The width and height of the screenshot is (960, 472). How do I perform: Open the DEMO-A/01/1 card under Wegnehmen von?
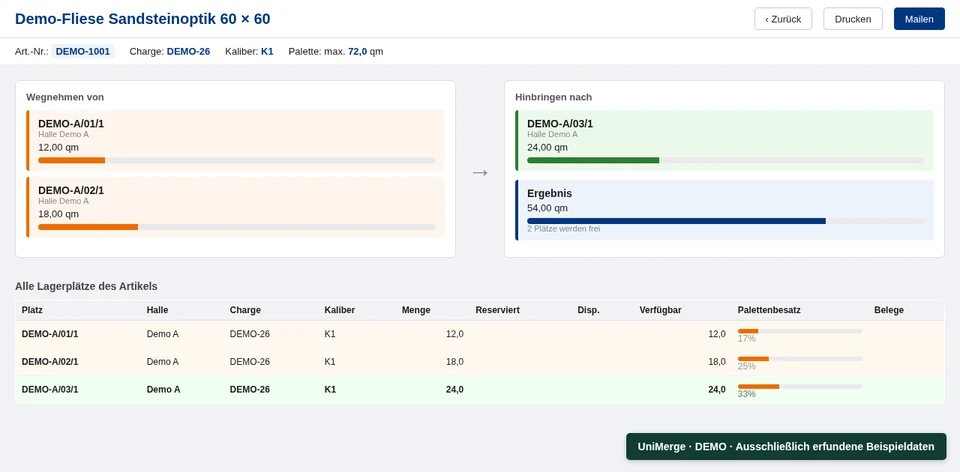235,140
